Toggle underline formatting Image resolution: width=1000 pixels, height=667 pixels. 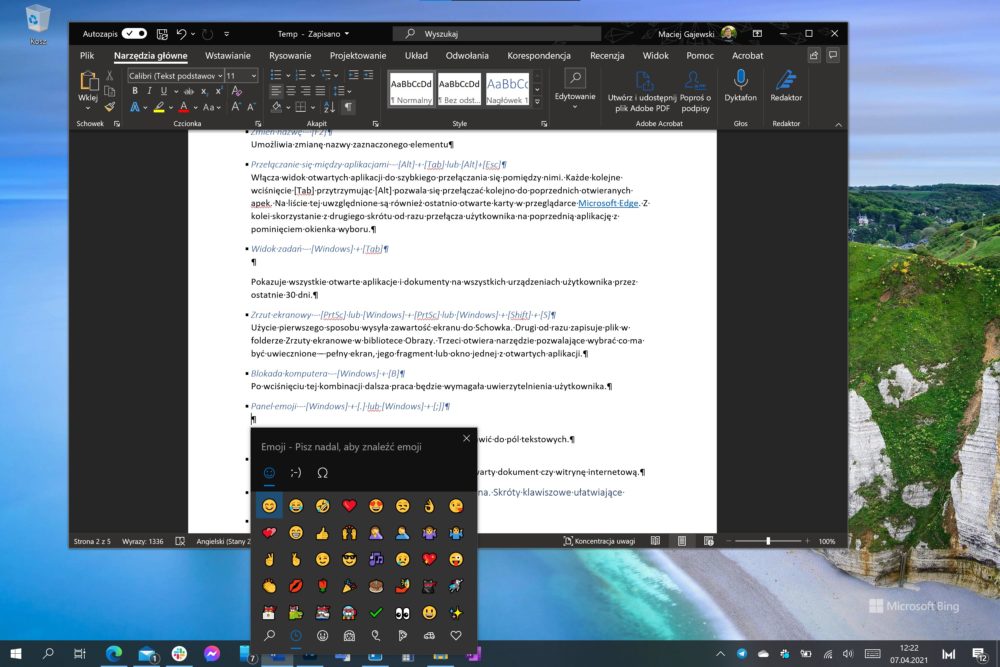164,91
